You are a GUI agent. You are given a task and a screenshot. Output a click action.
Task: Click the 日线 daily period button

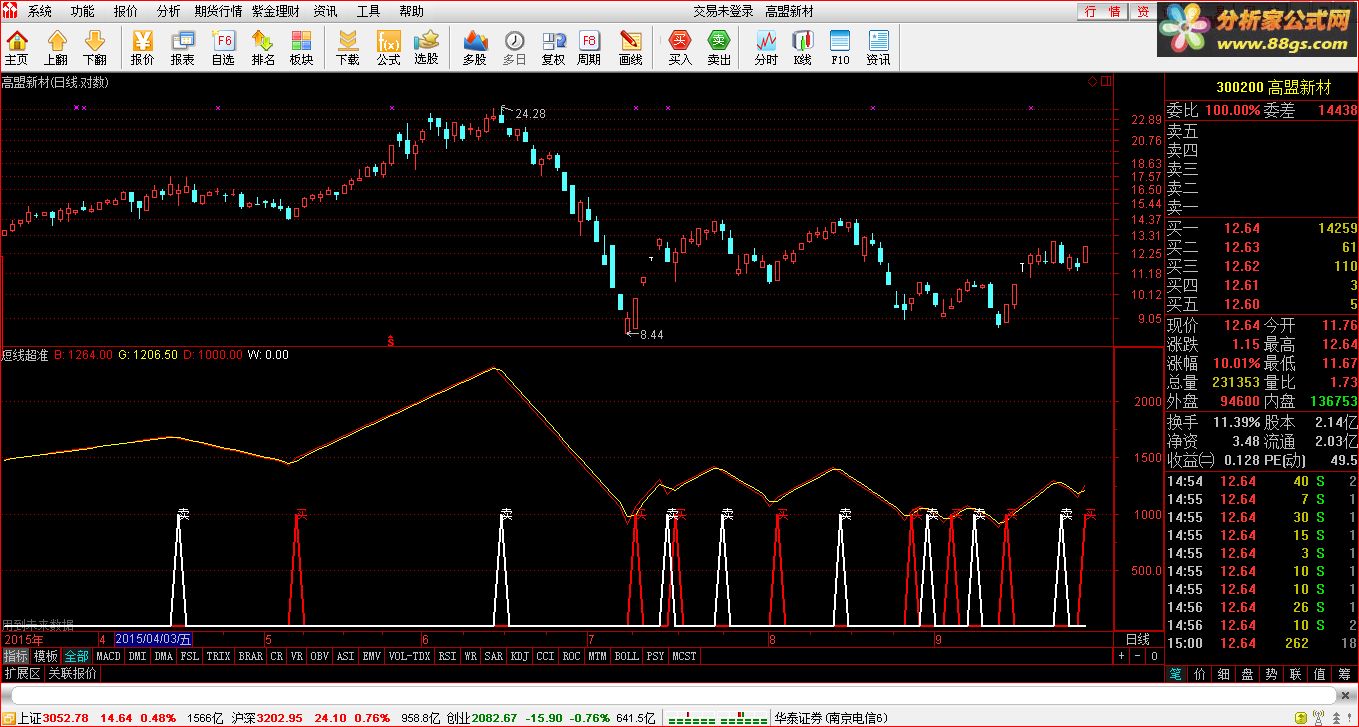pyautogui.click(x=1138, y=639)
